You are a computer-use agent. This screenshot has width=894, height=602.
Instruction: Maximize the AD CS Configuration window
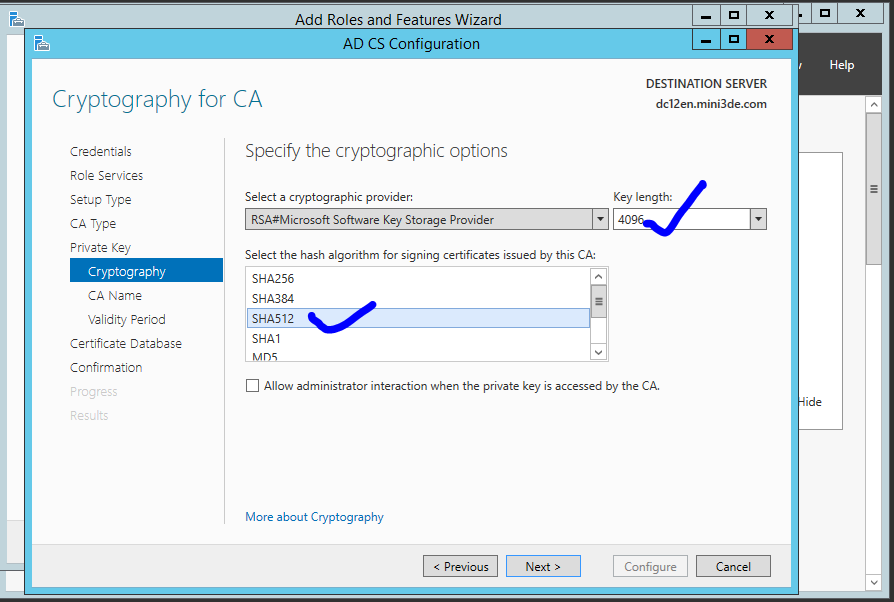click(x=733, y=40)
